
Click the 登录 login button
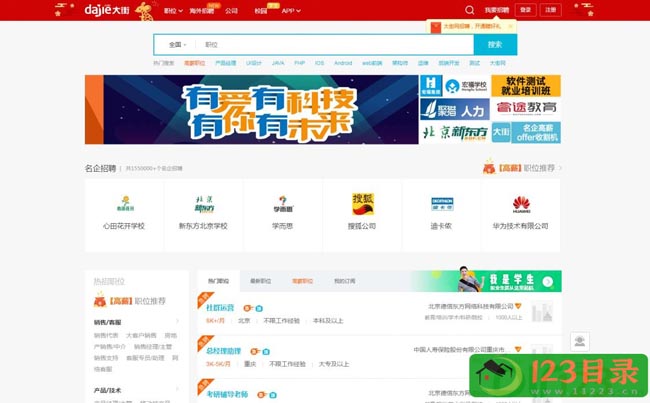coord(526,10)
